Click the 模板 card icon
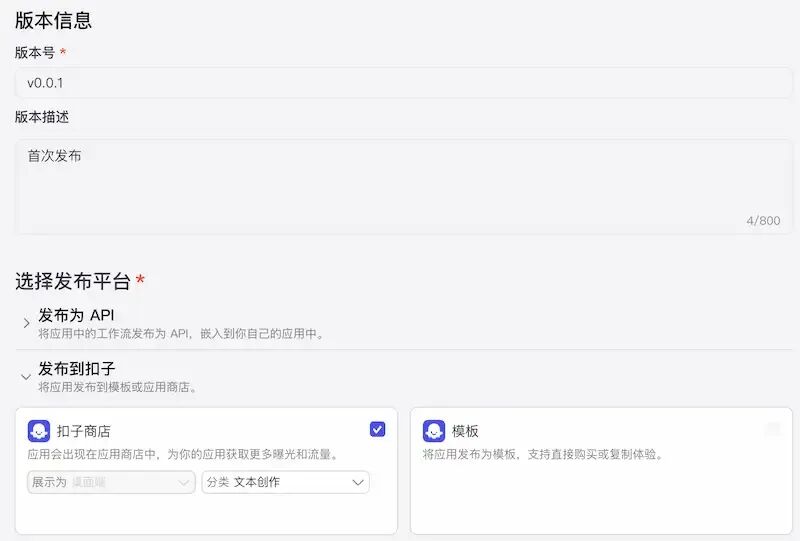Screen dimensions: 800x541 pyautogui.click(x=434, y=431)
